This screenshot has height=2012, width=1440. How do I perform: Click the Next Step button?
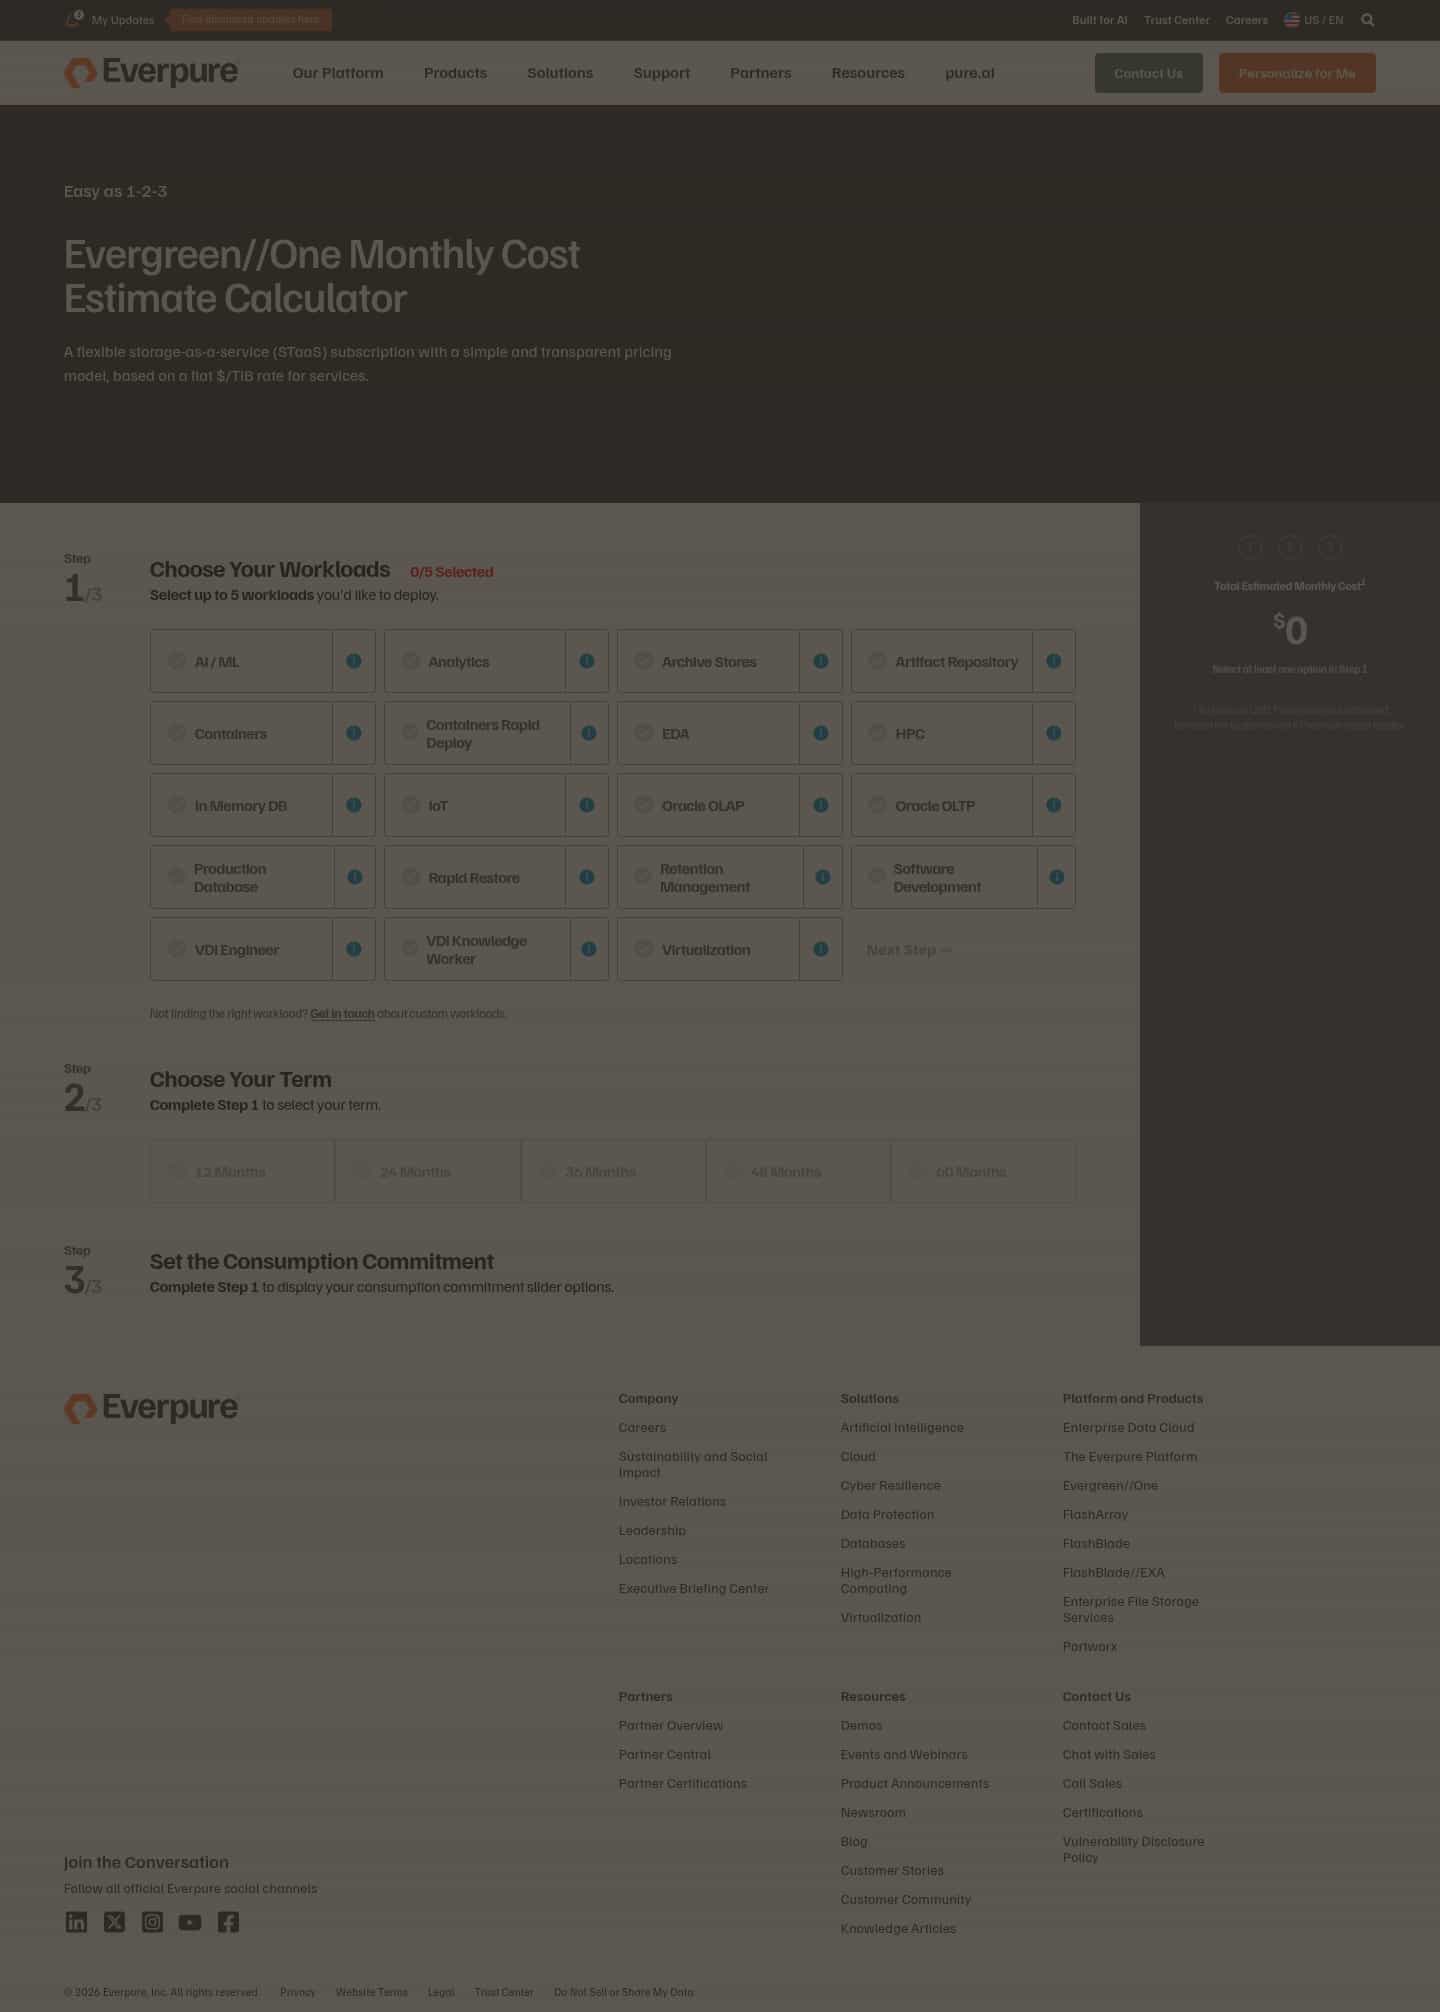909,949
